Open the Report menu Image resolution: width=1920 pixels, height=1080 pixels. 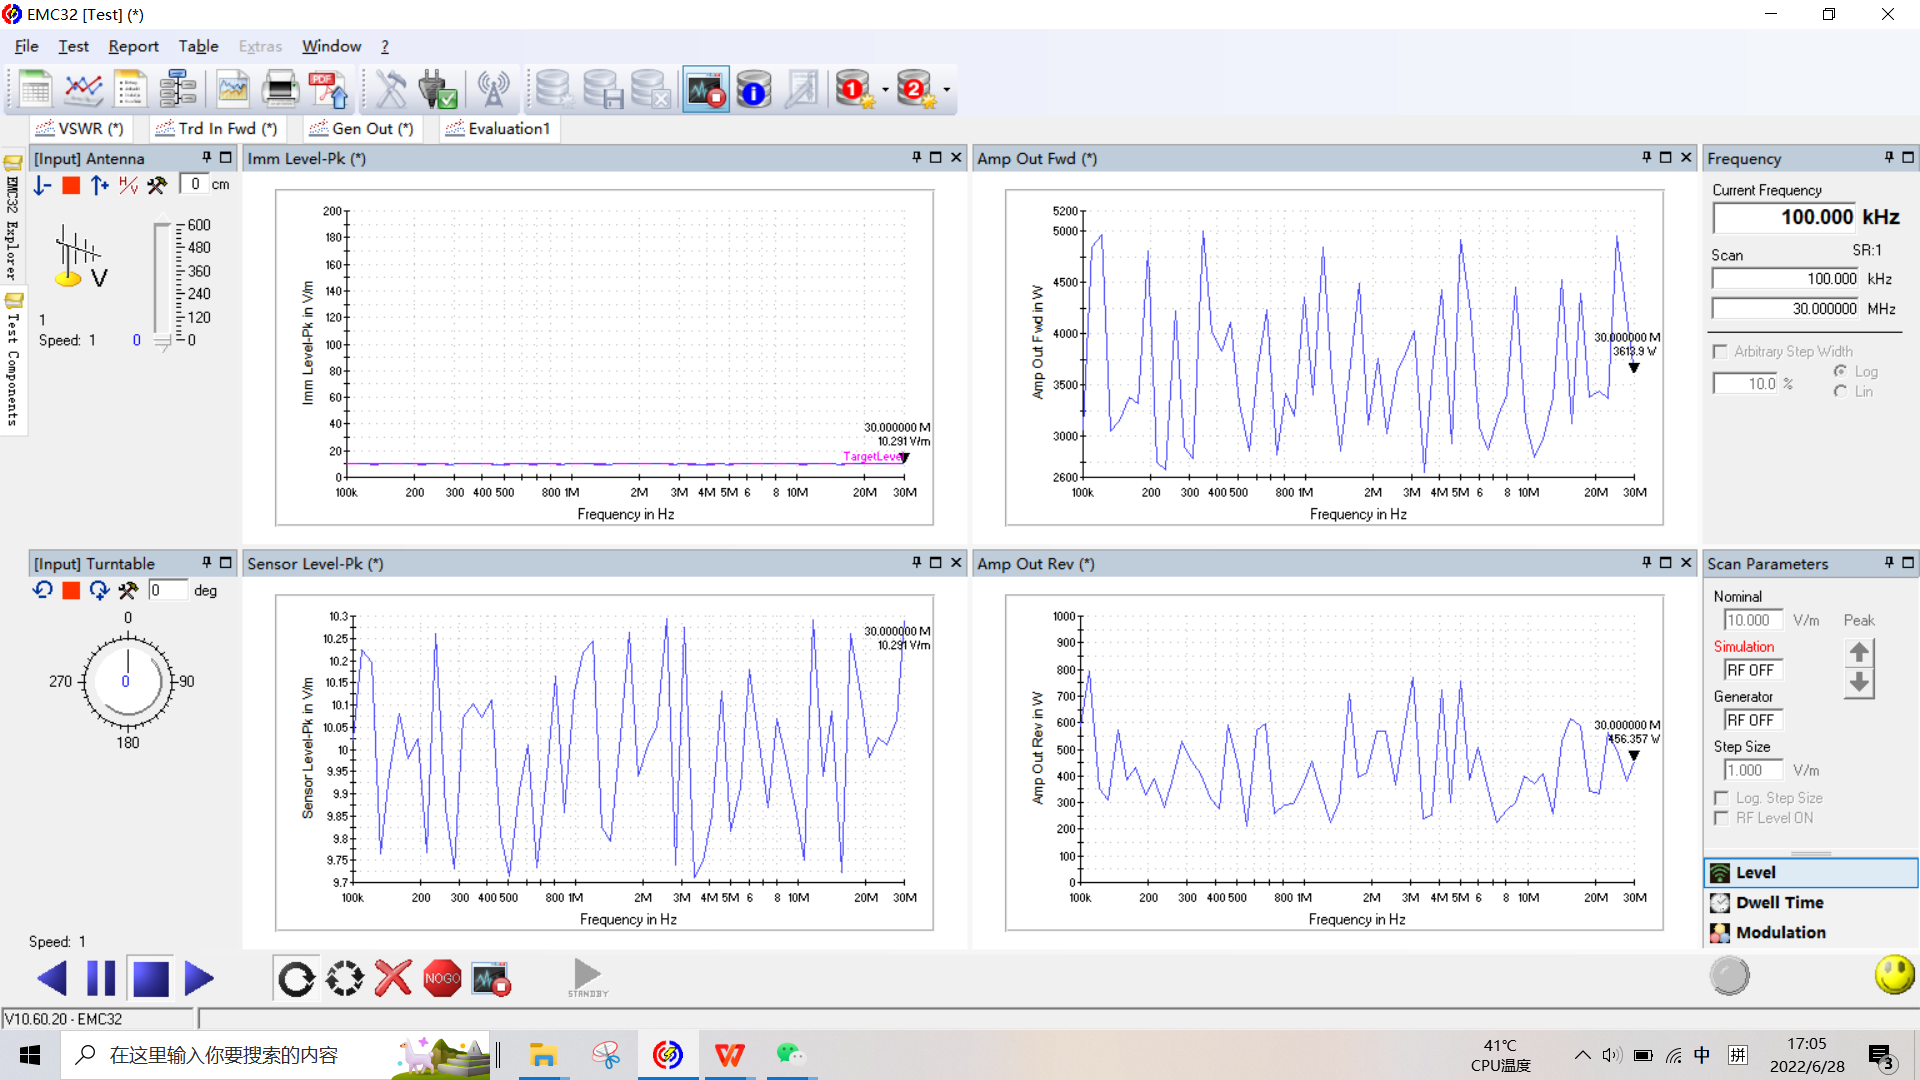(133, 46)
